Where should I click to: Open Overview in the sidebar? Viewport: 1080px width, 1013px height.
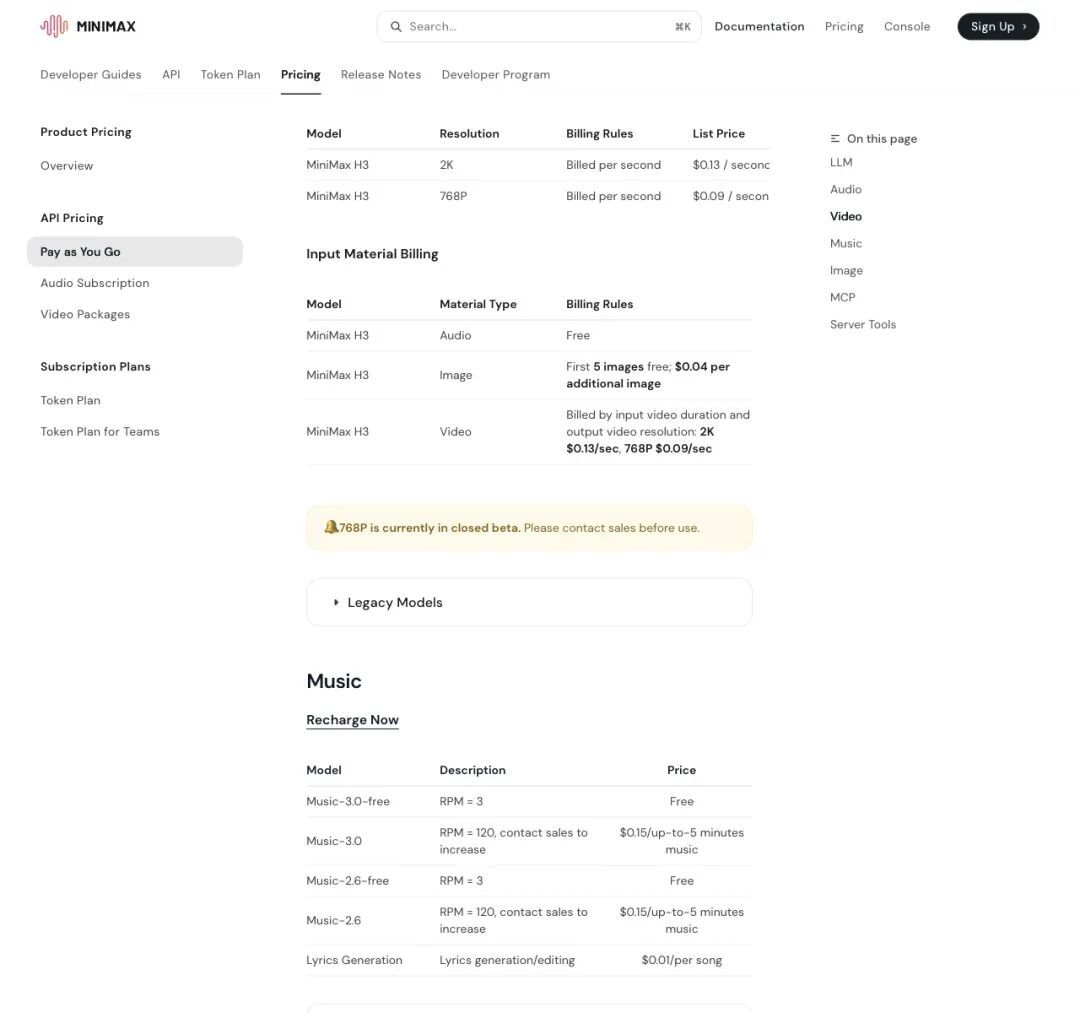tap(67, 165)
